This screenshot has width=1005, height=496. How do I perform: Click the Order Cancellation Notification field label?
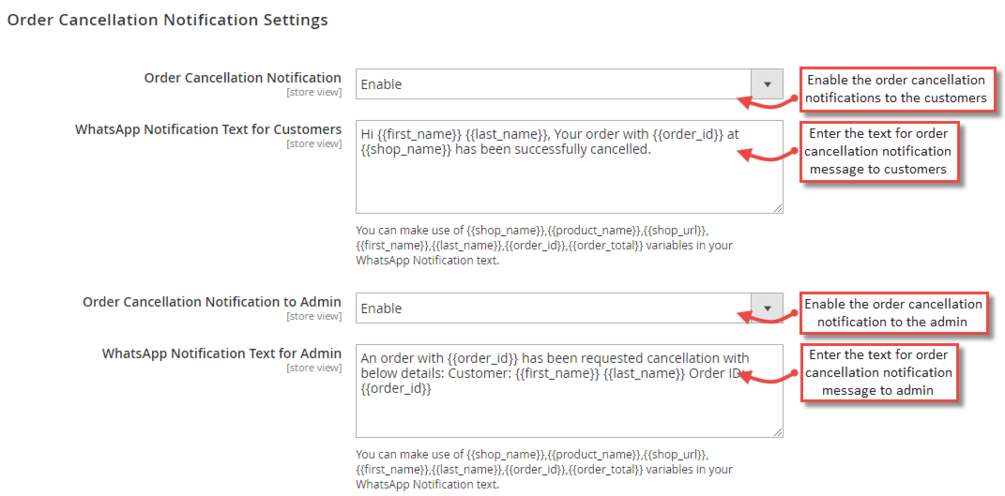pos(242,77)
